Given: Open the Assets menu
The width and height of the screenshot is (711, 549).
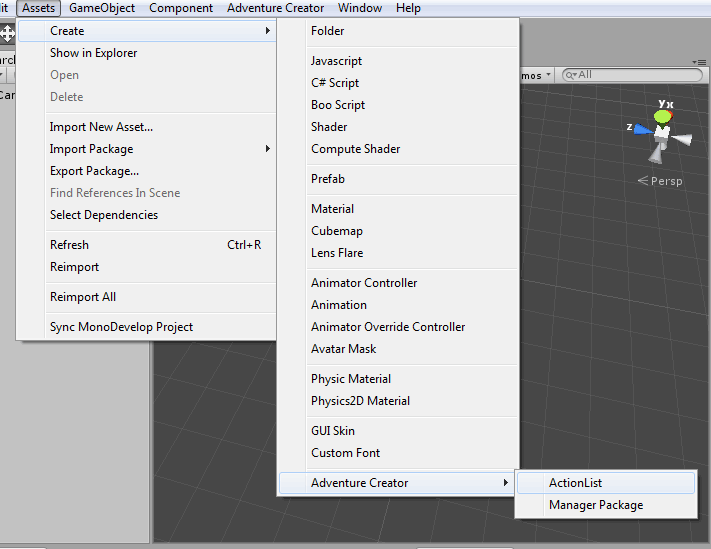Looking at the screenshot, I should [x=39, y=8].
